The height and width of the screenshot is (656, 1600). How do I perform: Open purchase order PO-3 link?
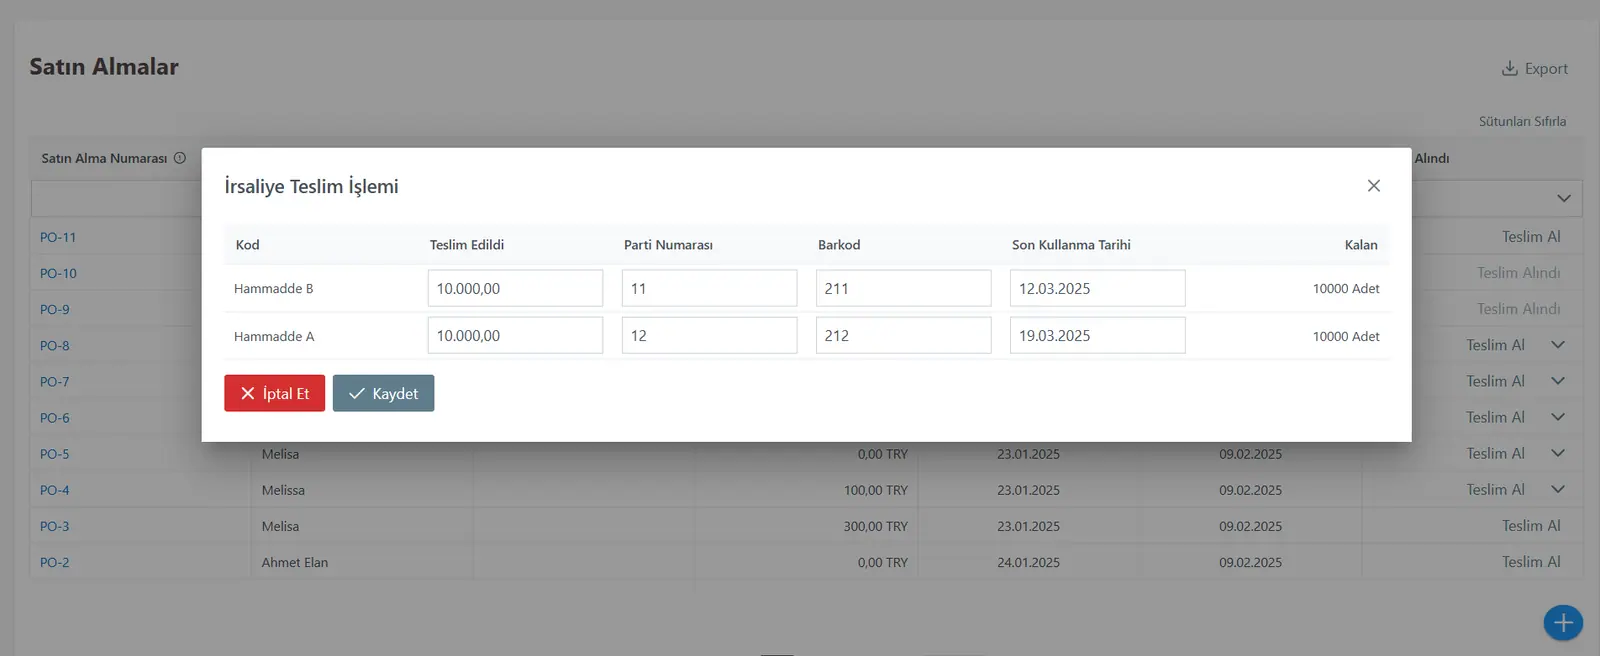pos(55,526)
